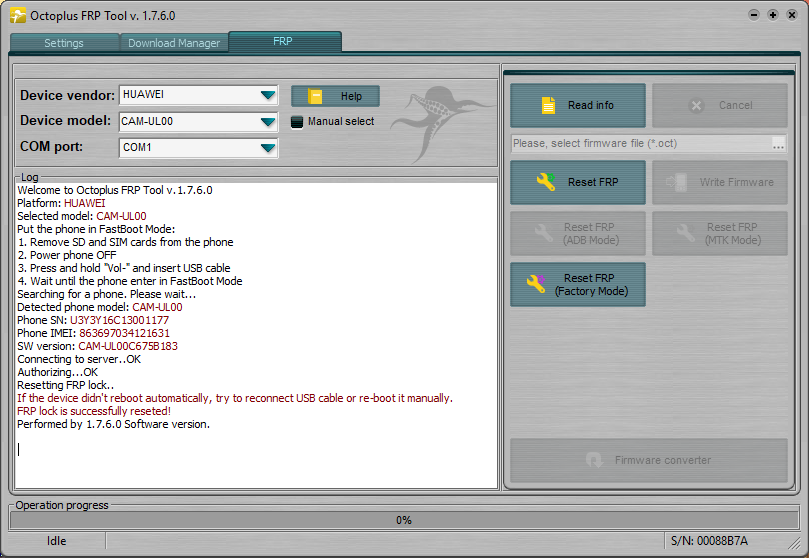Click the red reboot manually warning line
Screen dimensions: 809x558
(x=235, y=398)
